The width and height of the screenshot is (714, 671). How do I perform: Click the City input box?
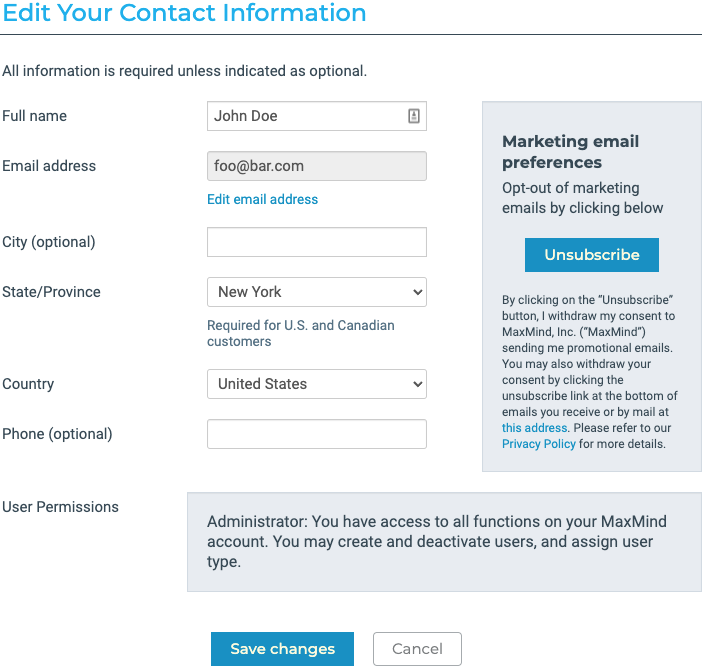click(316, 242)
